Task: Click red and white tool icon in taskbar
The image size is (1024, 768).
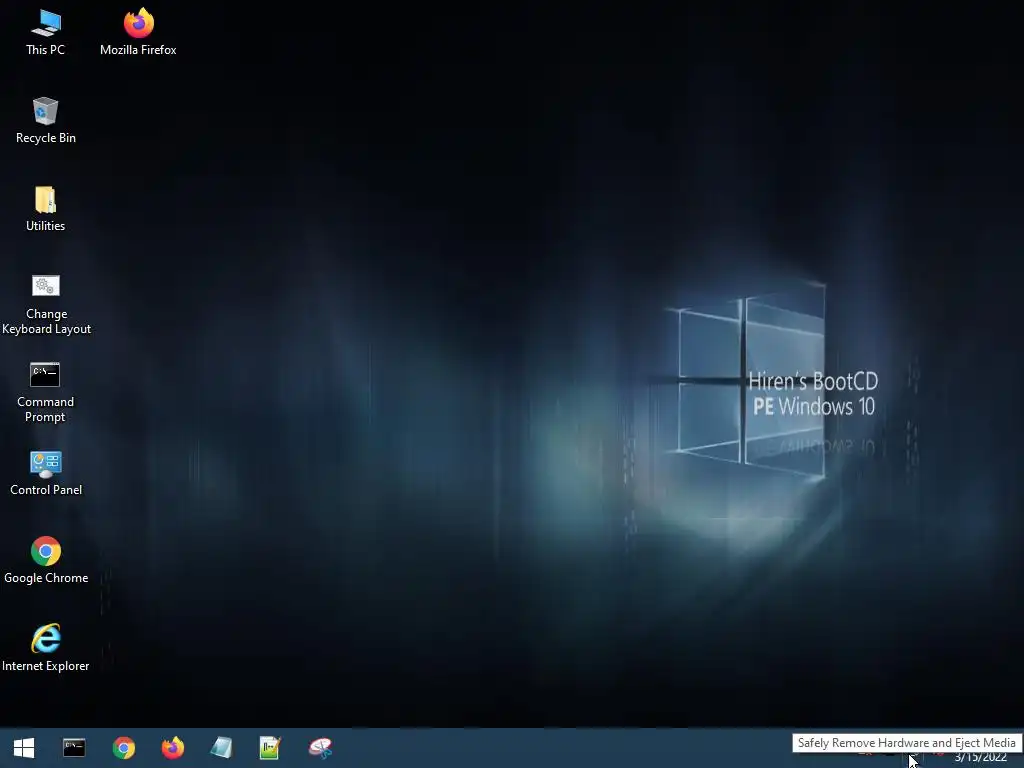Action: coord(320,748)
